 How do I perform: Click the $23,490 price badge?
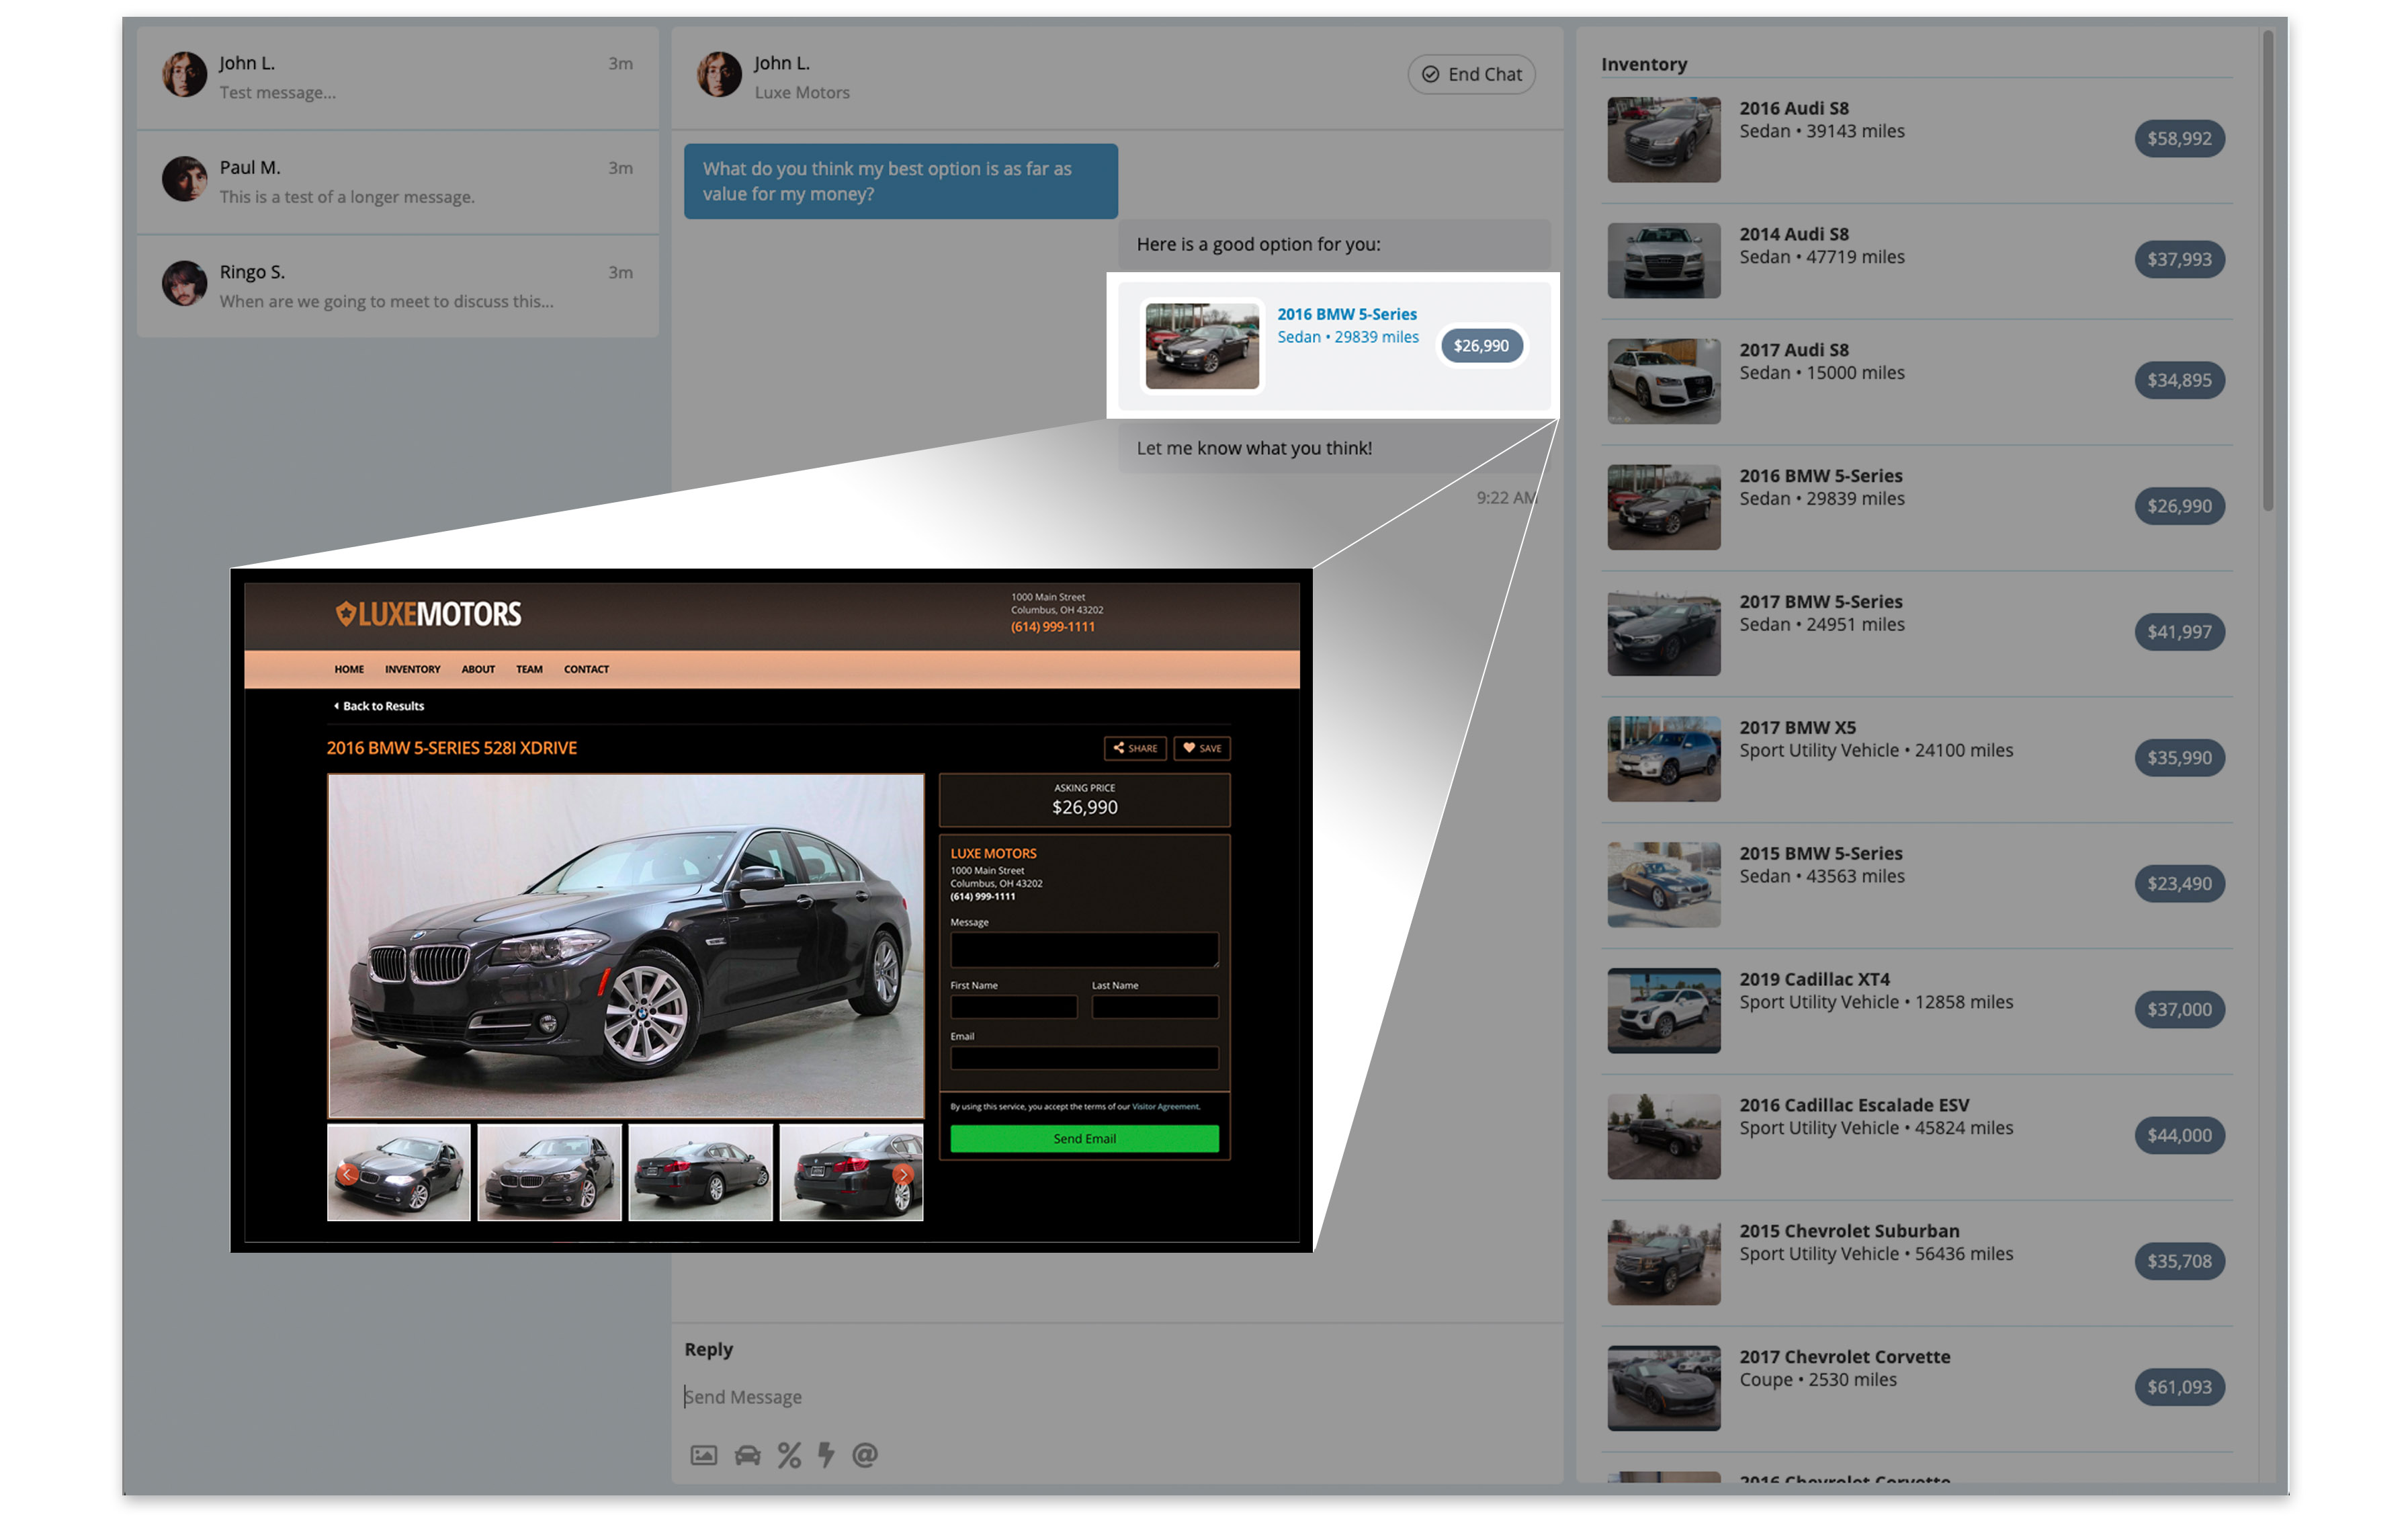[2179, 884]
